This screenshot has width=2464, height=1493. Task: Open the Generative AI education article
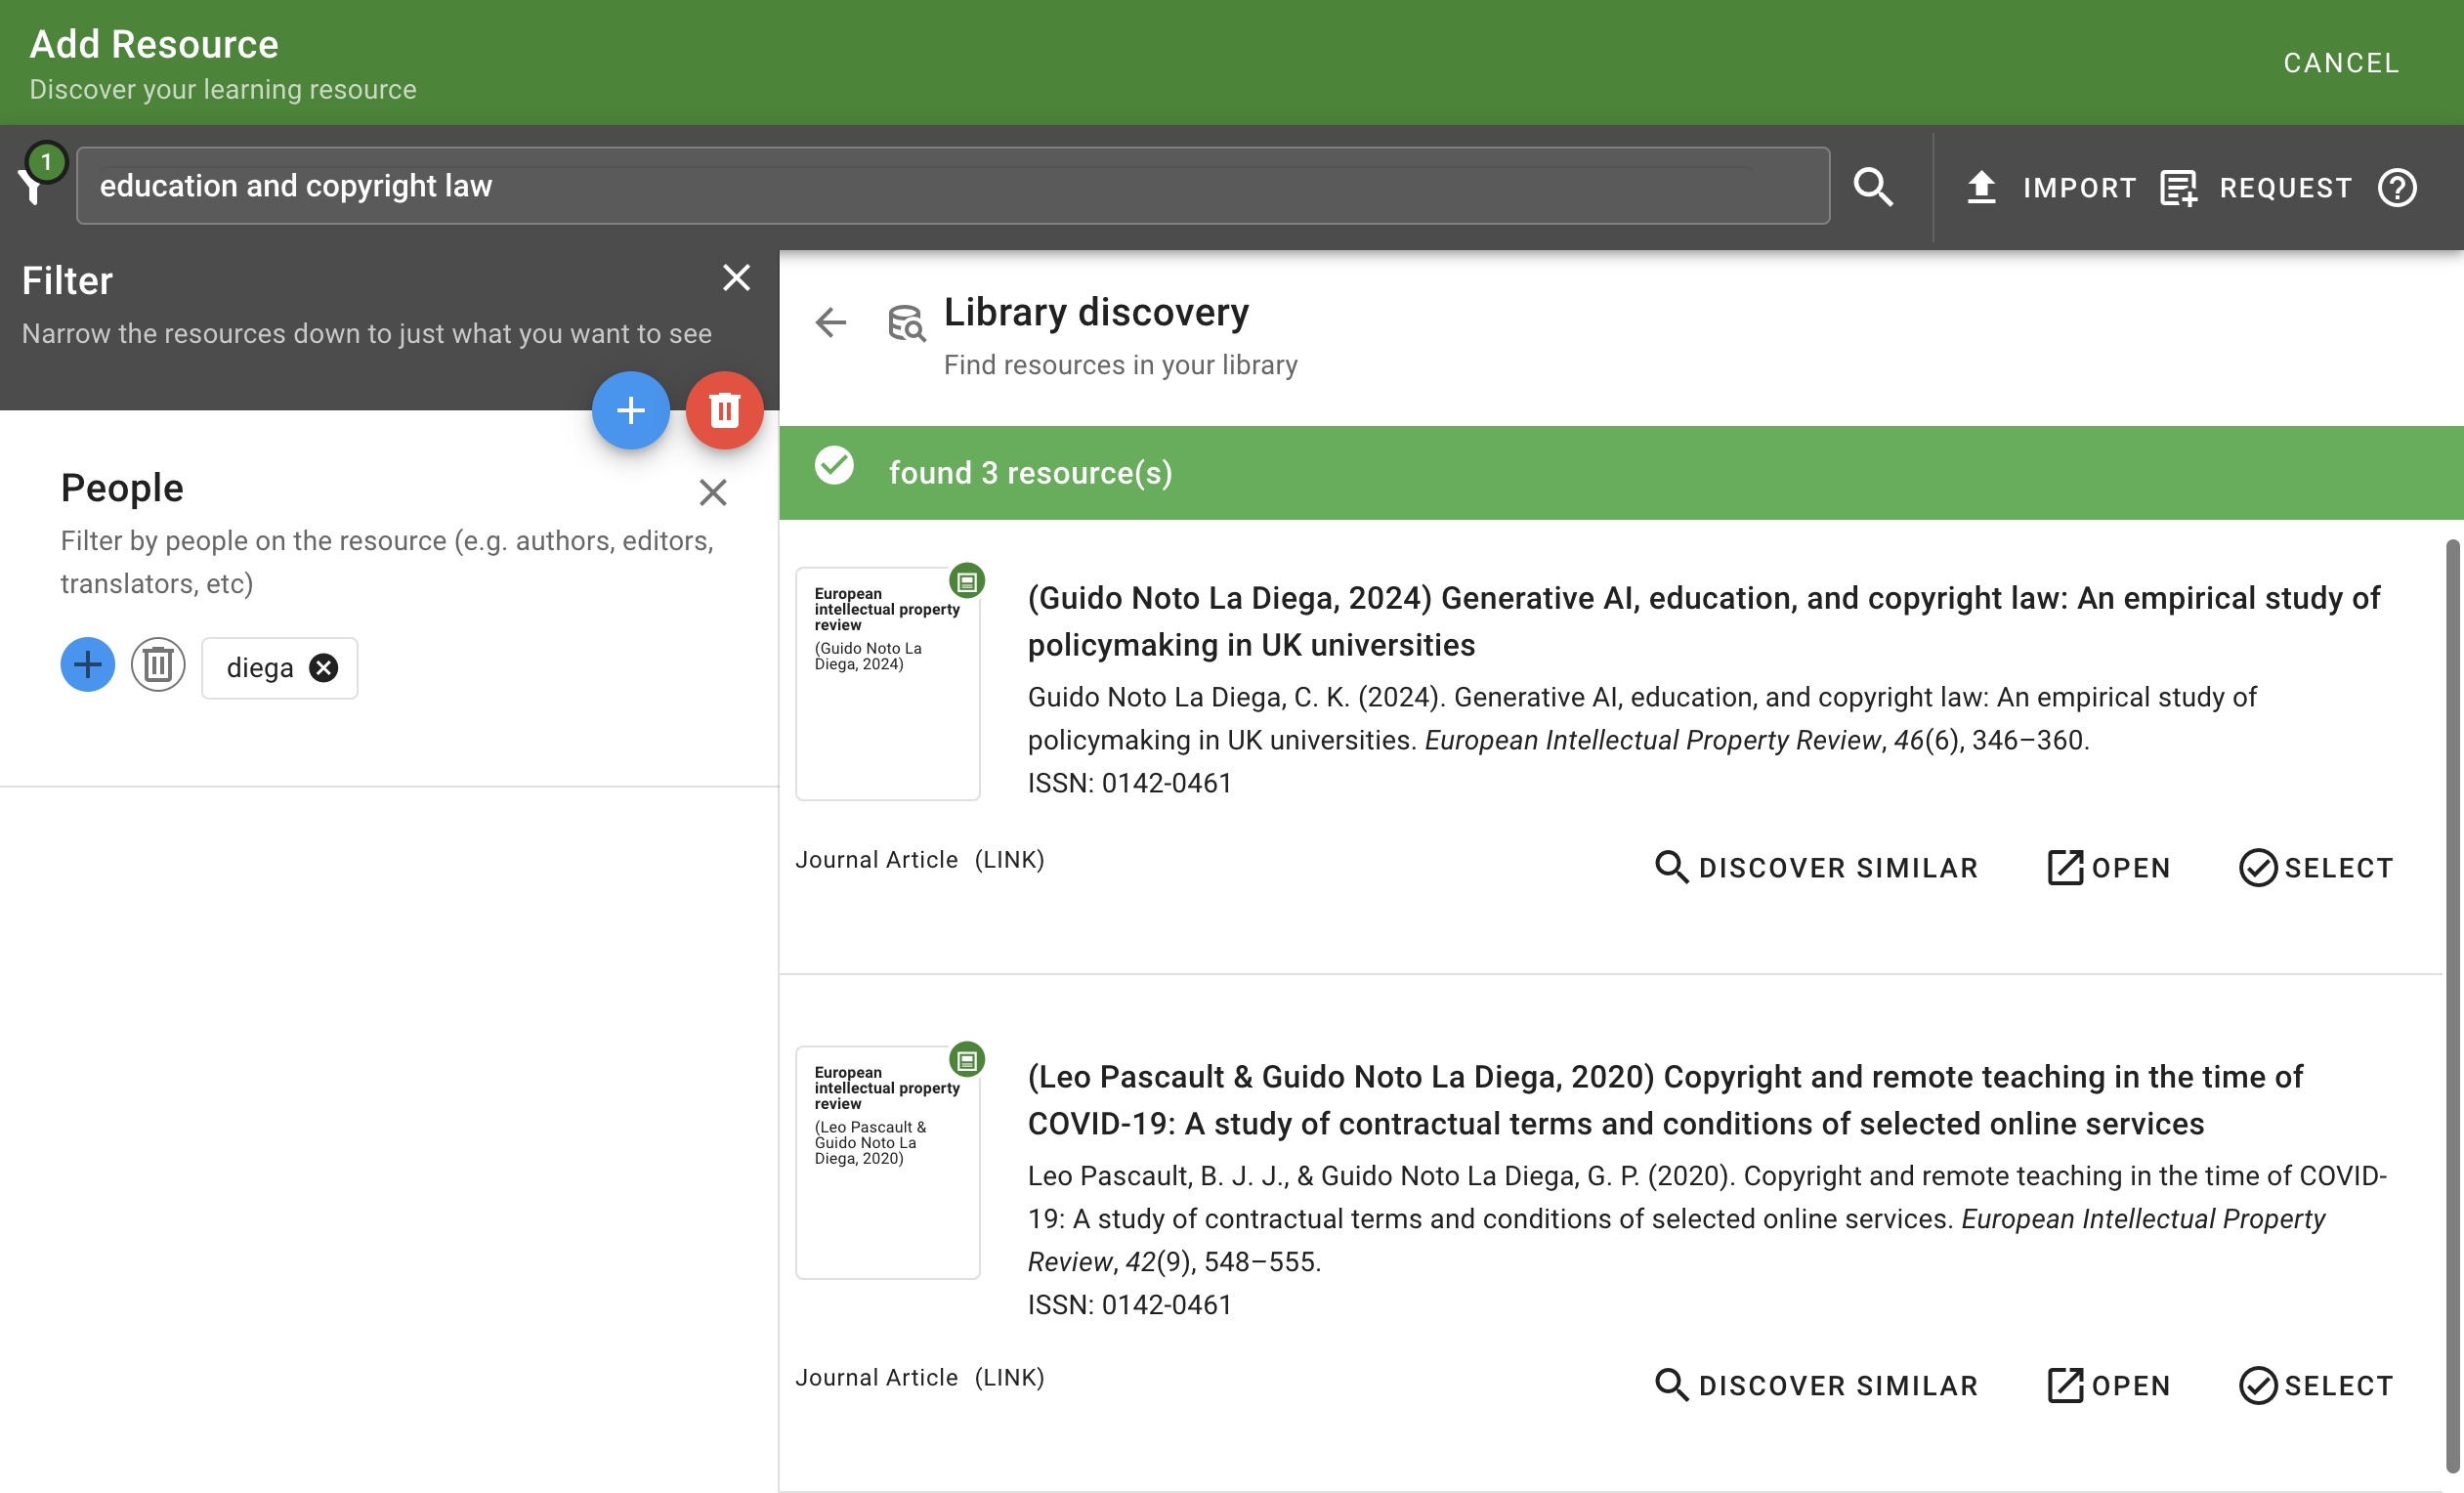(2108, 868)
